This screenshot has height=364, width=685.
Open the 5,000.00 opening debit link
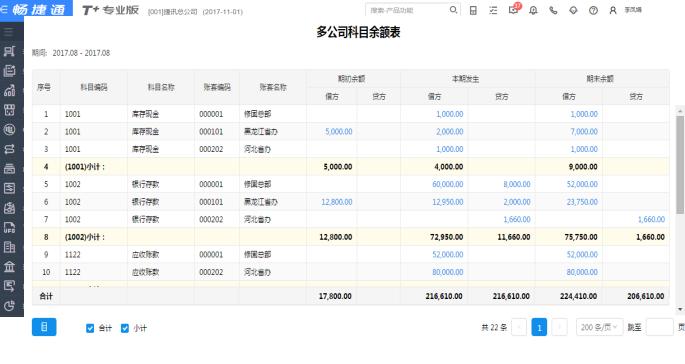(339, 132)
